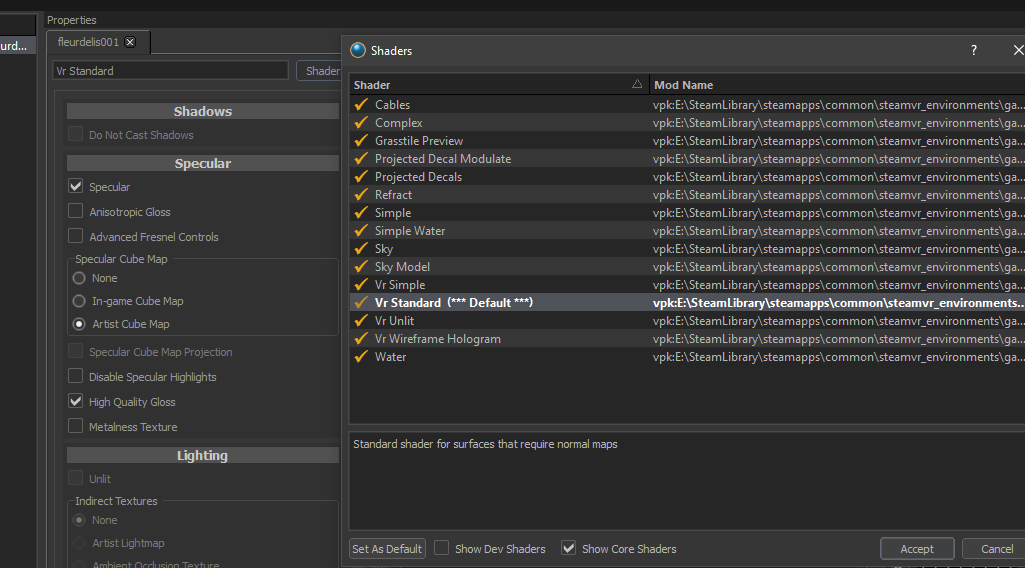Select the Complex shader row
The width and height of the screenshot is (1025, 568).
(687, 122)
